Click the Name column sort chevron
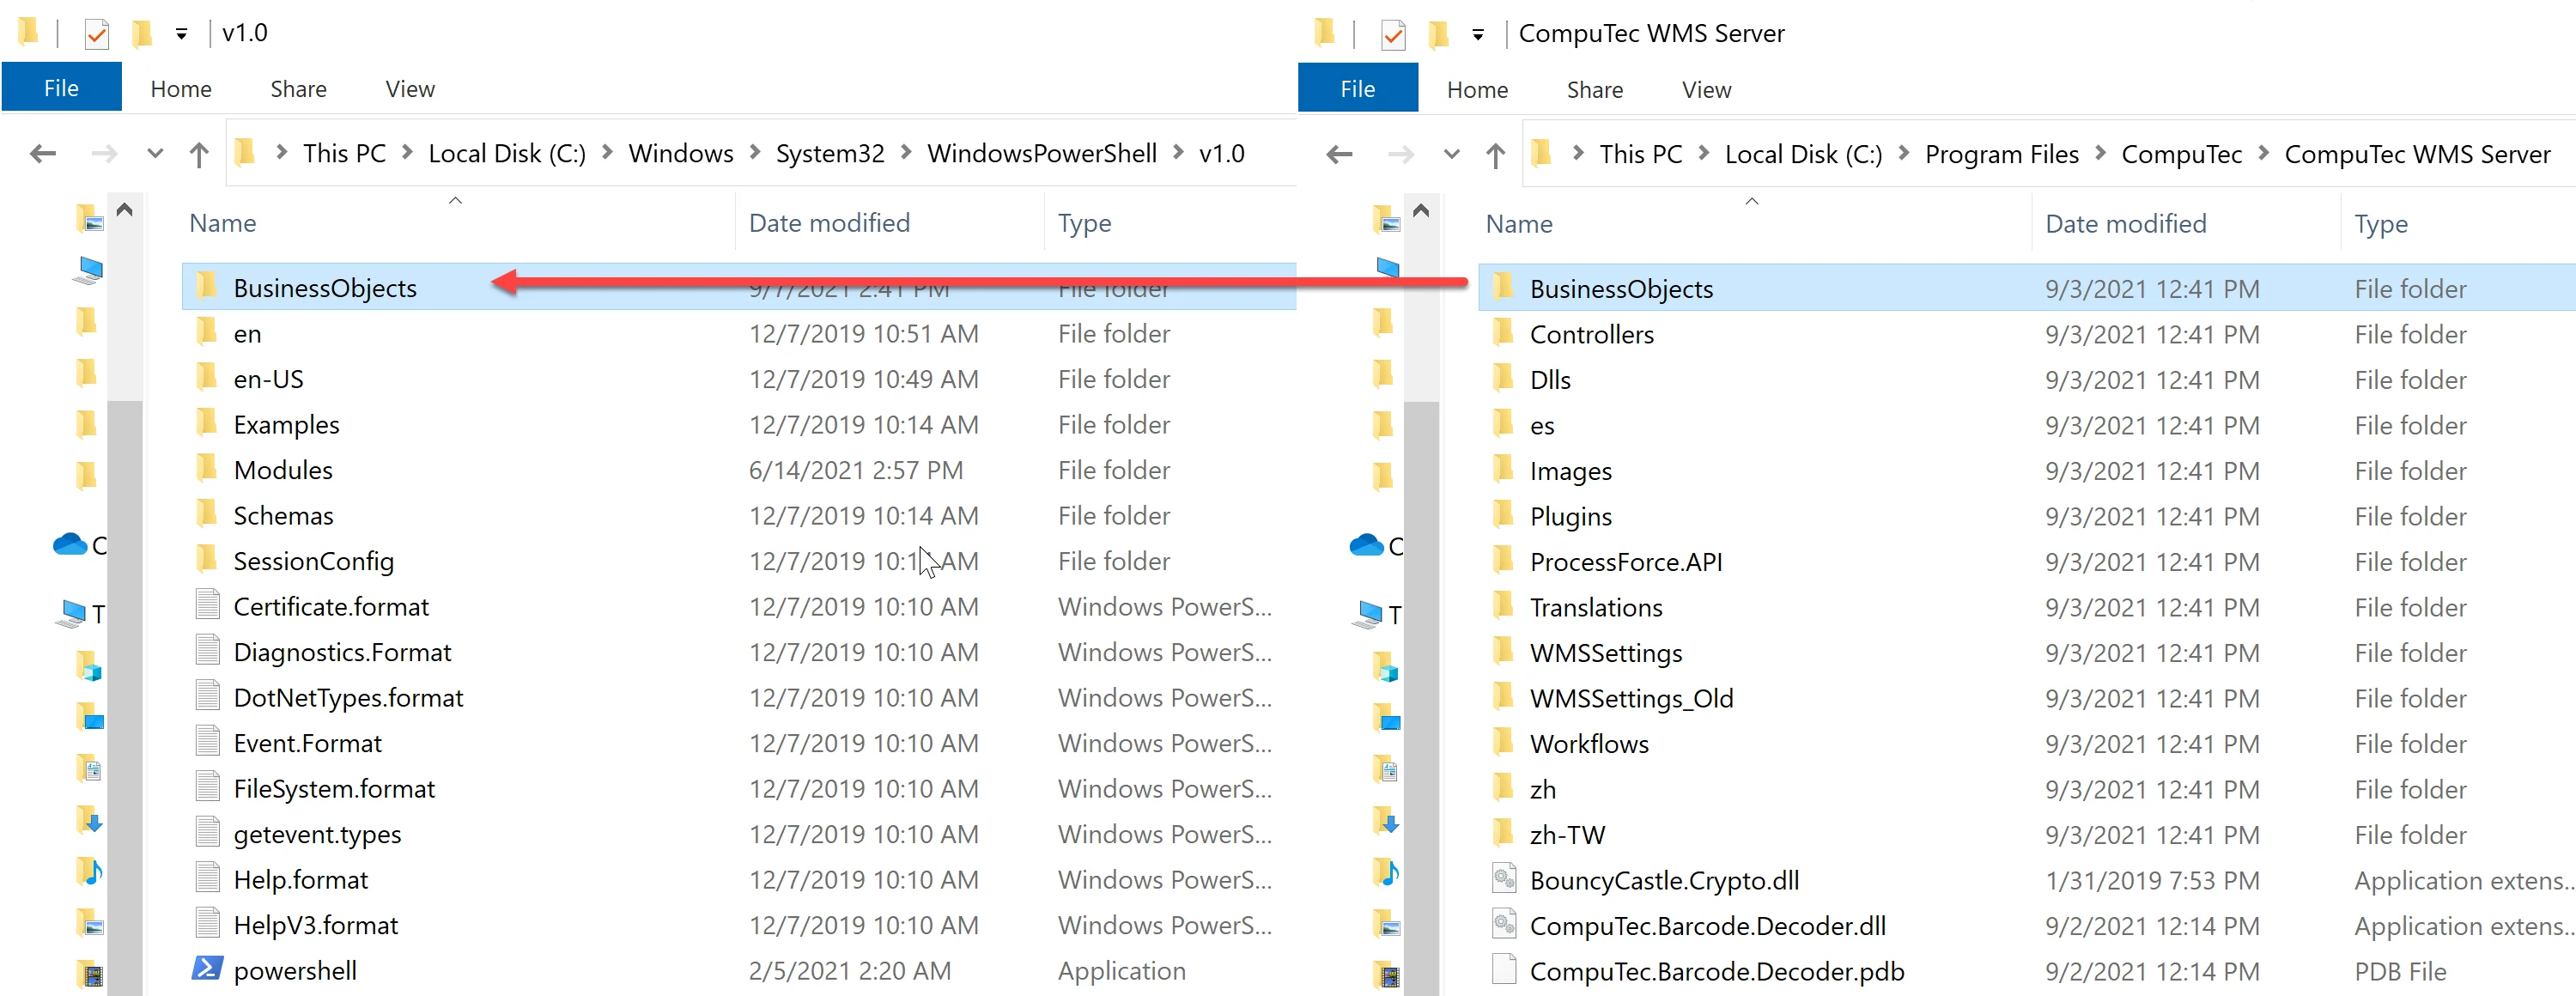The height and width of the screenshot is (996, 2576). tap(456, 200)
